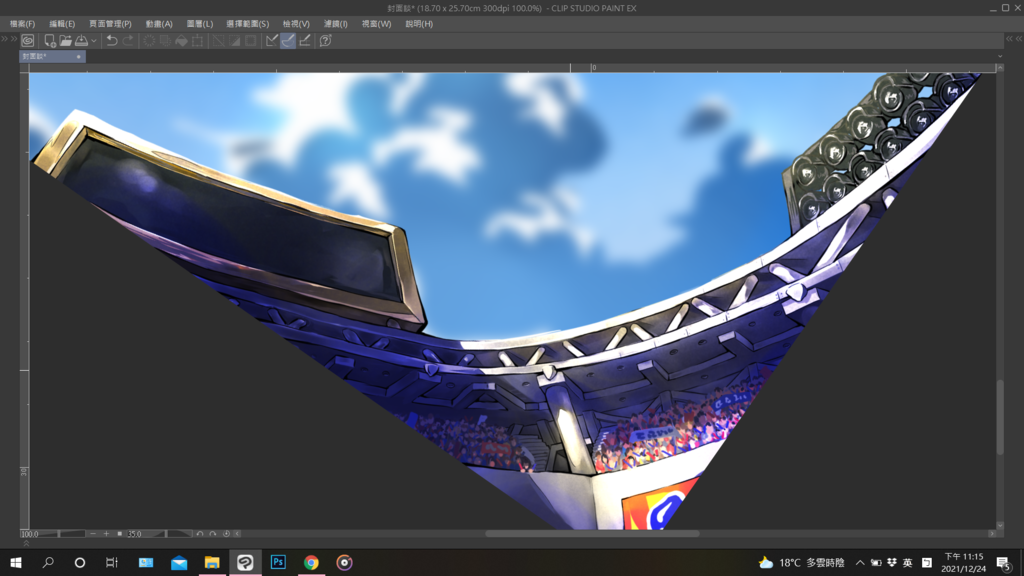This screenshot has width=1024, height=576.
Task: Expand right palette dock with double chevrons
Action: (x=1014, y=39)
